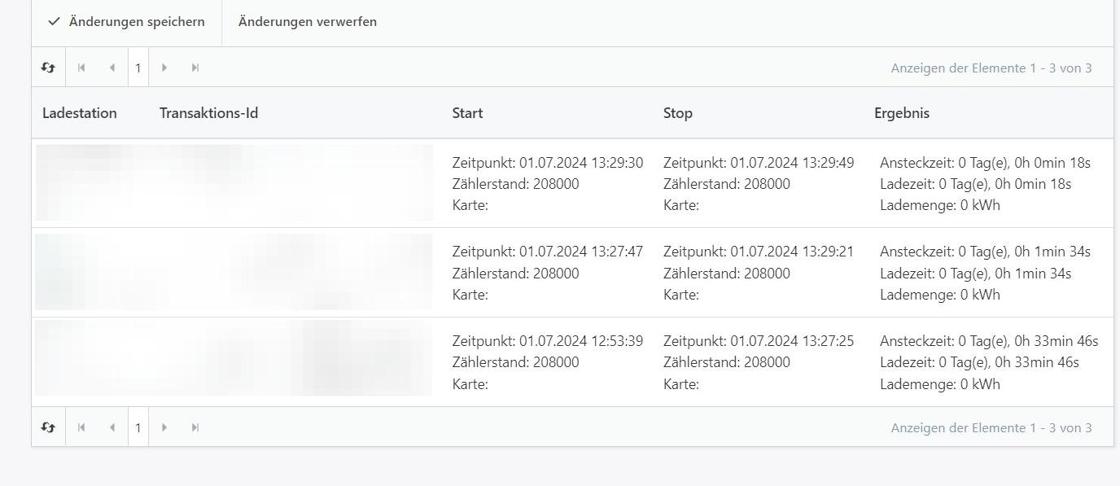Save changes with Änderungen speichern
Screen dimensions: 1120x486
pos(126,22)
